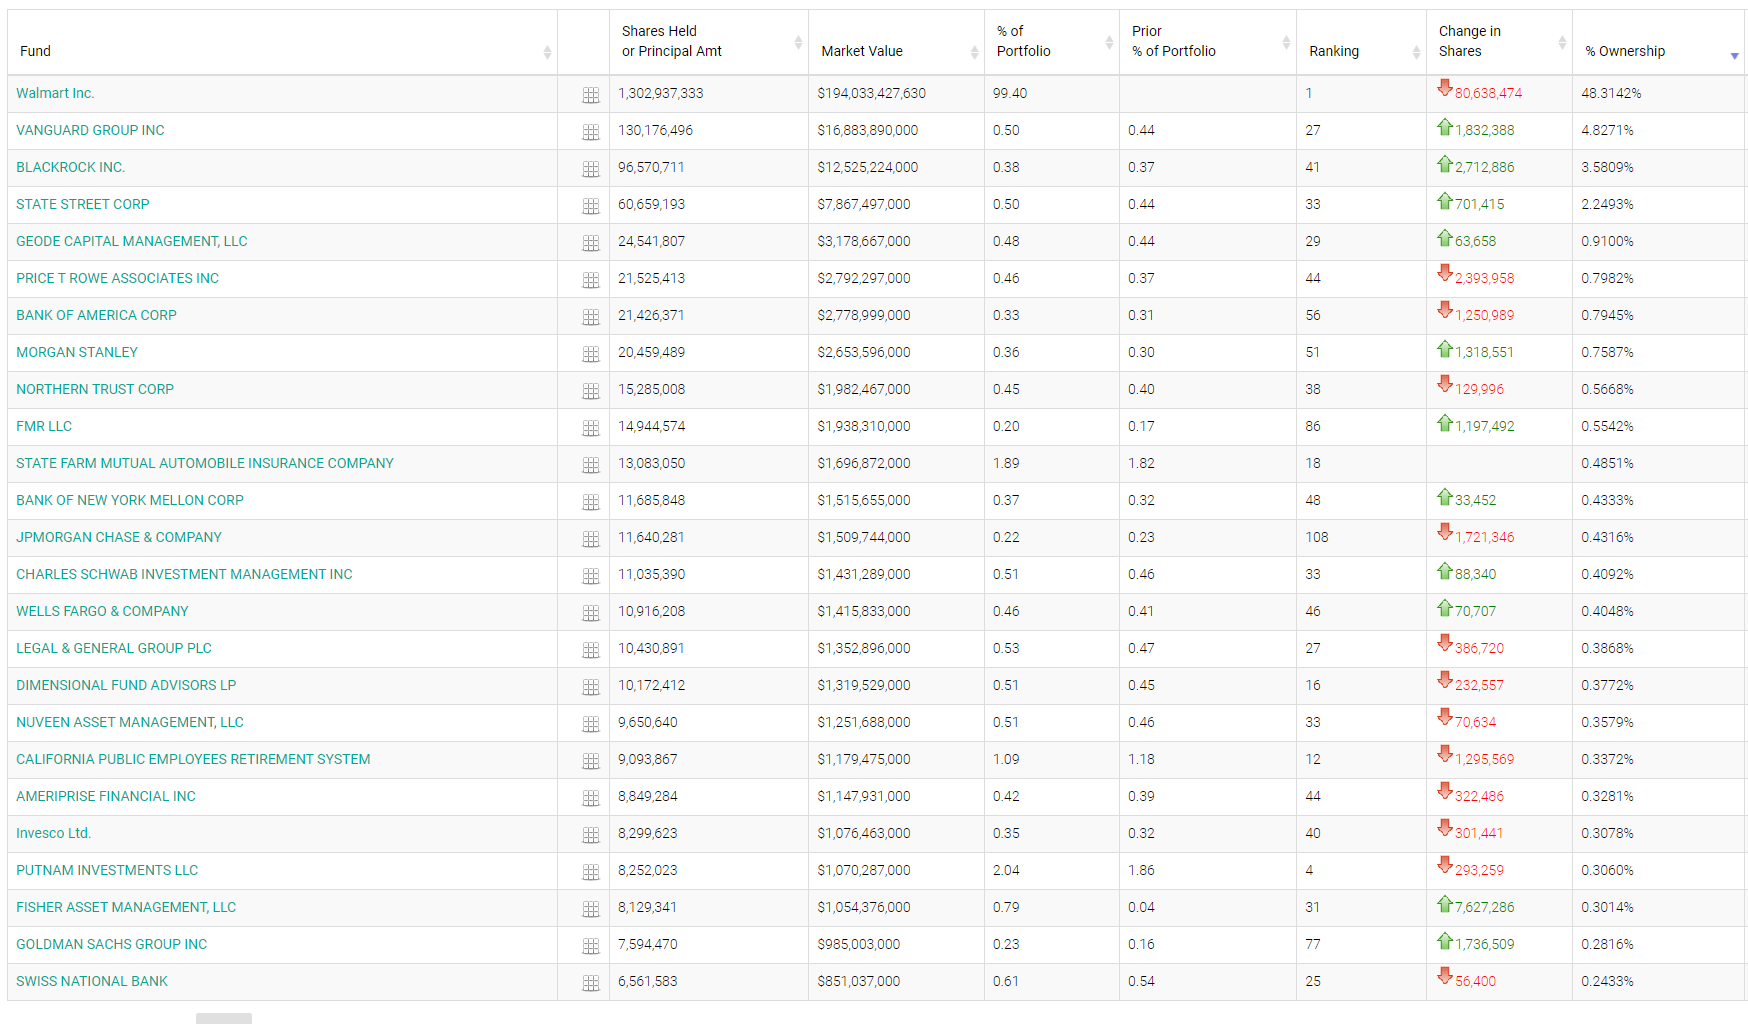Screen dimensions: 1748x1024
Task: Open grid icon in LEGAL & GENERAL row
Action: [x=590, y=650]
